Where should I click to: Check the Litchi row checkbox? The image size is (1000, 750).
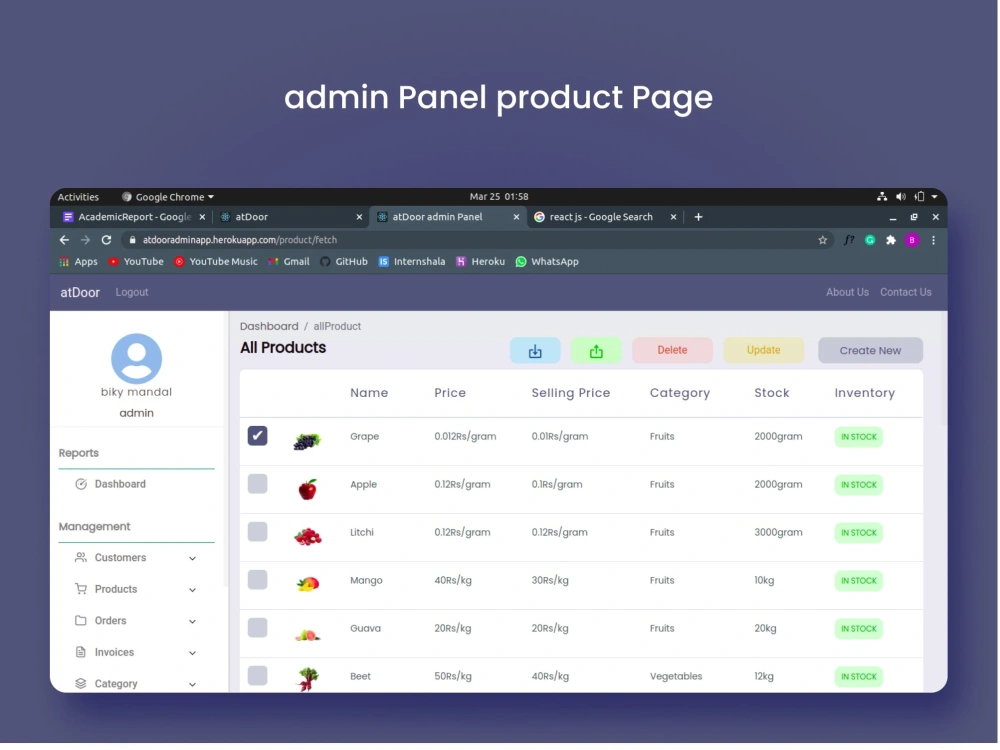[x=258, y=533]
